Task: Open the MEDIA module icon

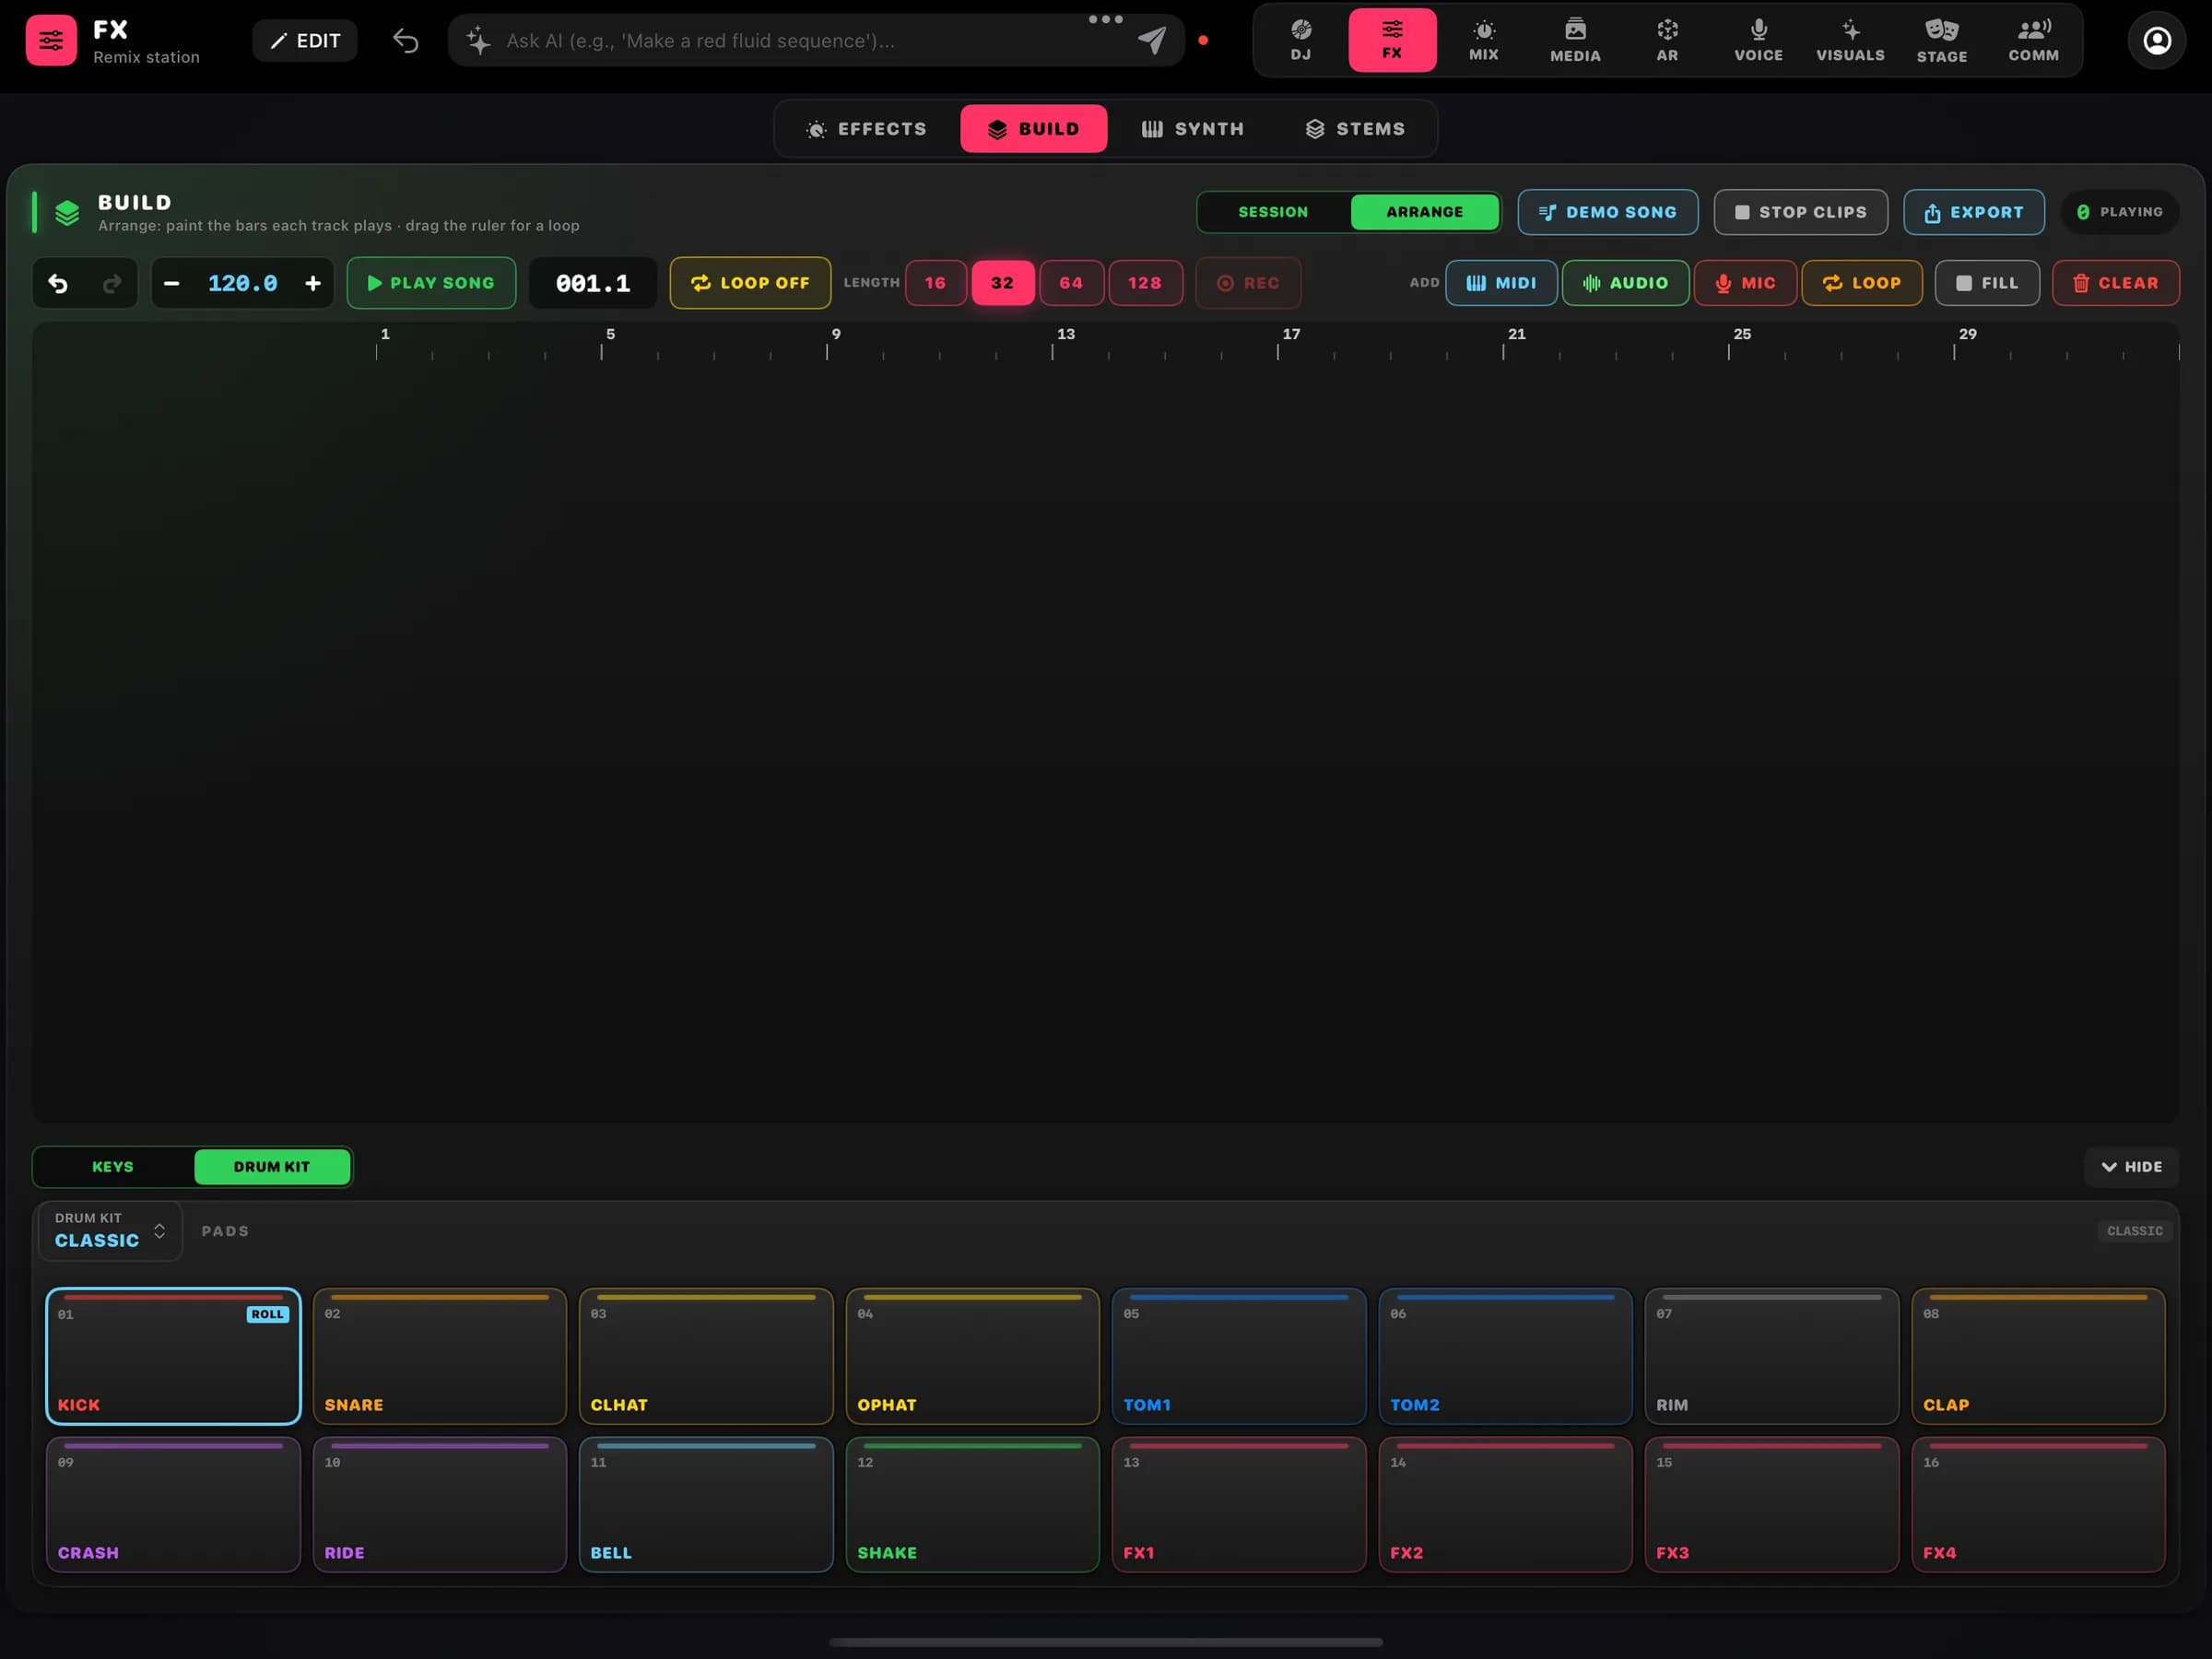Action: point(1575,40)
